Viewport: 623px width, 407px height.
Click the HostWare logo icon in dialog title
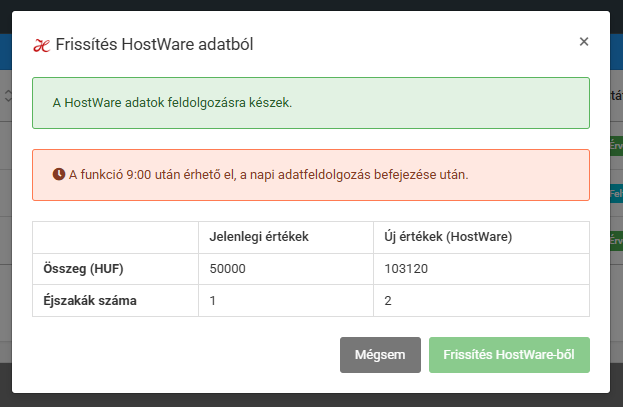(41, 45)
